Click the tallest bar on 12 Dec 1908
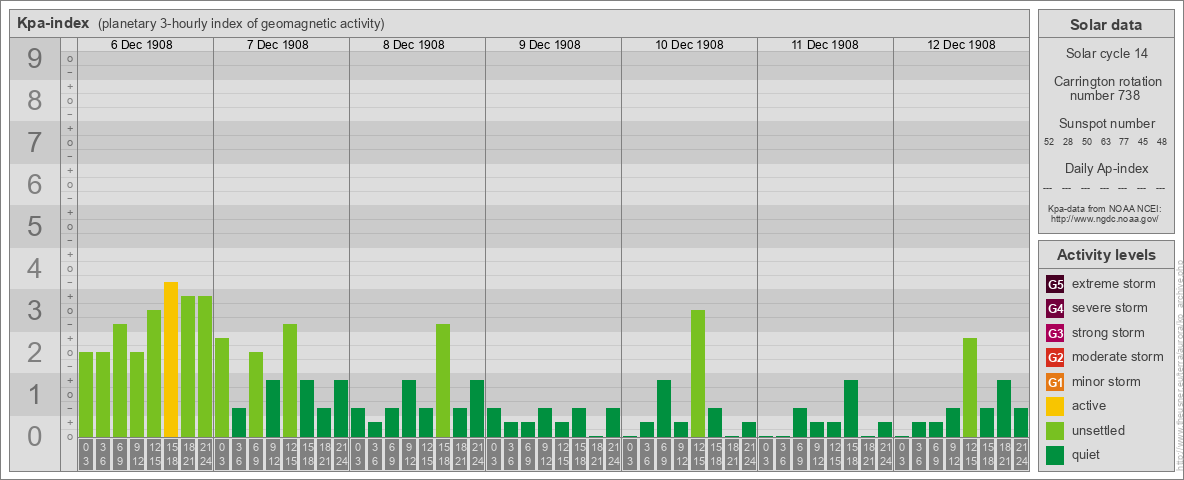 970,387
